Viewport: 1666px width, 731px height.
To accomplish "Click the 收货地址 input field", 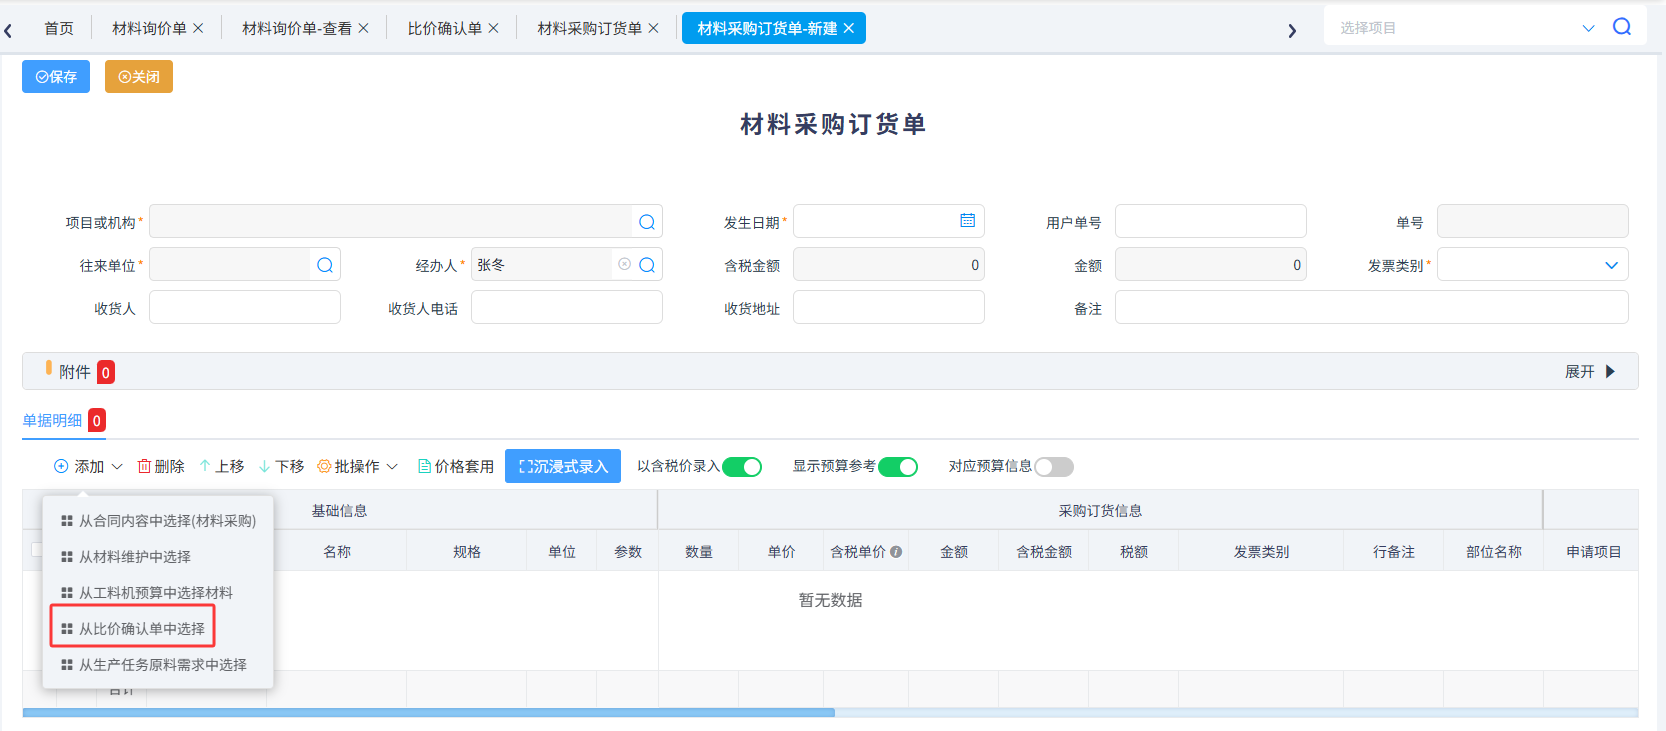I will point(889,307).
